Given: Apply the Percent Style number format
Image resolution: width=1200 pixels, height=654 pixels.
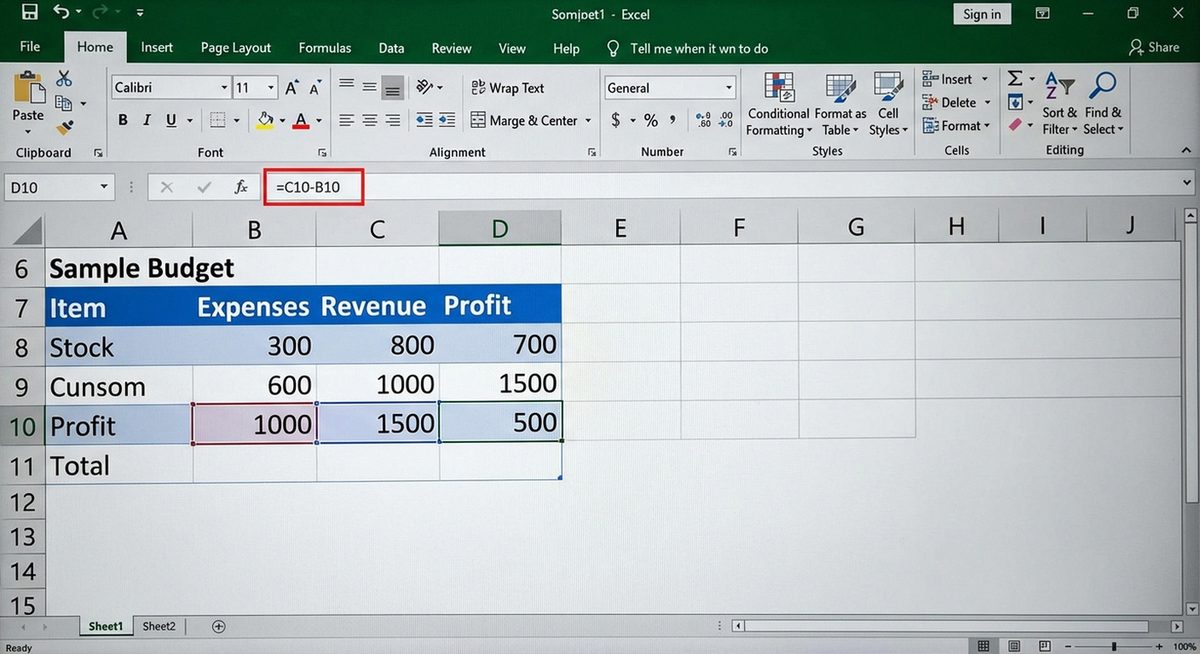Looking at the screenshot, I should (x=650, y=119).
